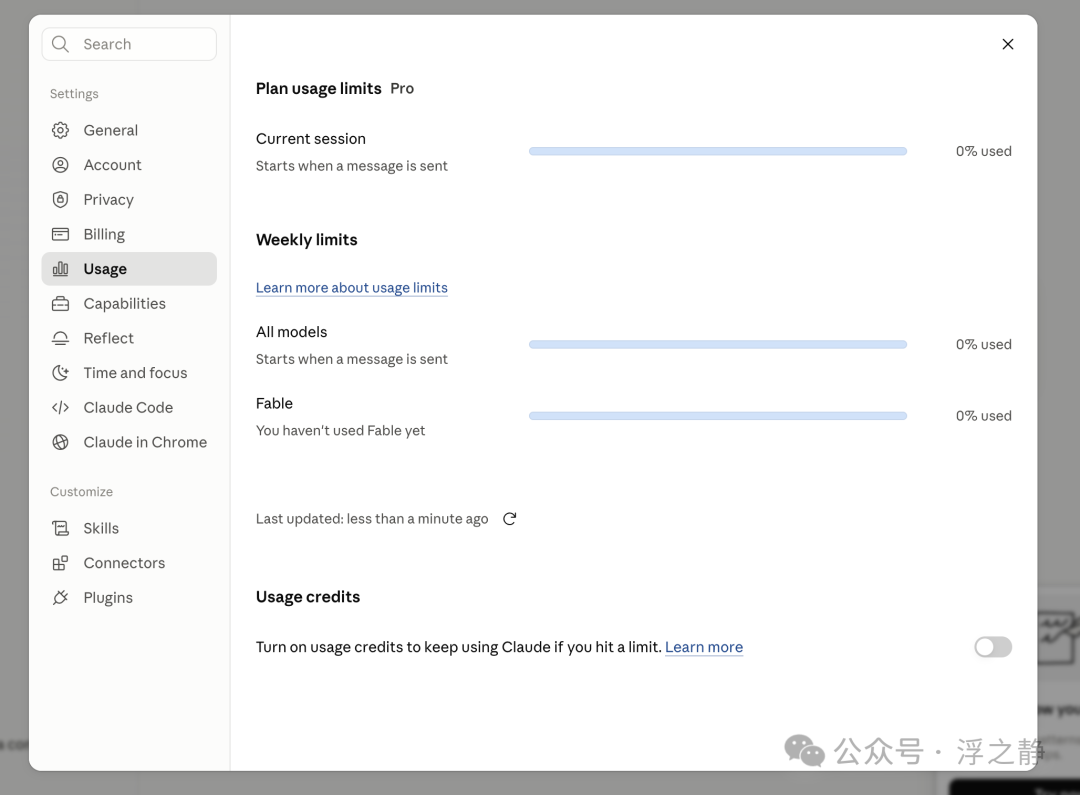Click the Reflect icon in sidebar

(x=61, y=338)
